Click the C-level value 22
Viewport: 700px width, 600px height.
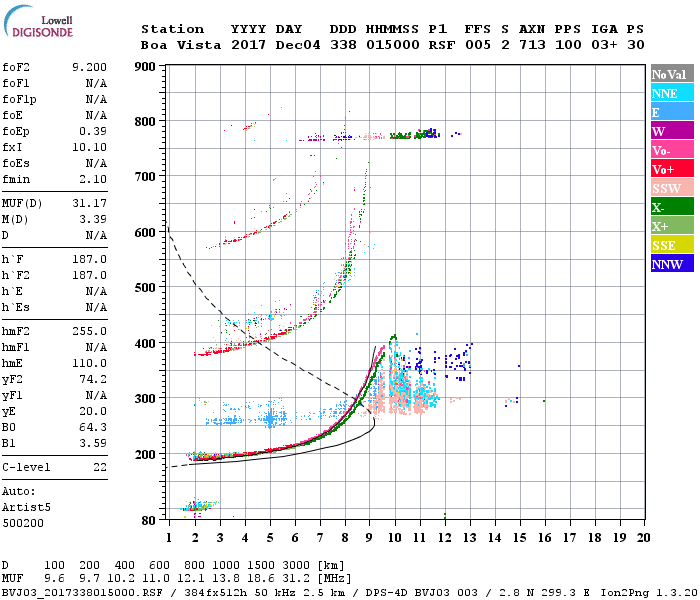tap(100, 467)
